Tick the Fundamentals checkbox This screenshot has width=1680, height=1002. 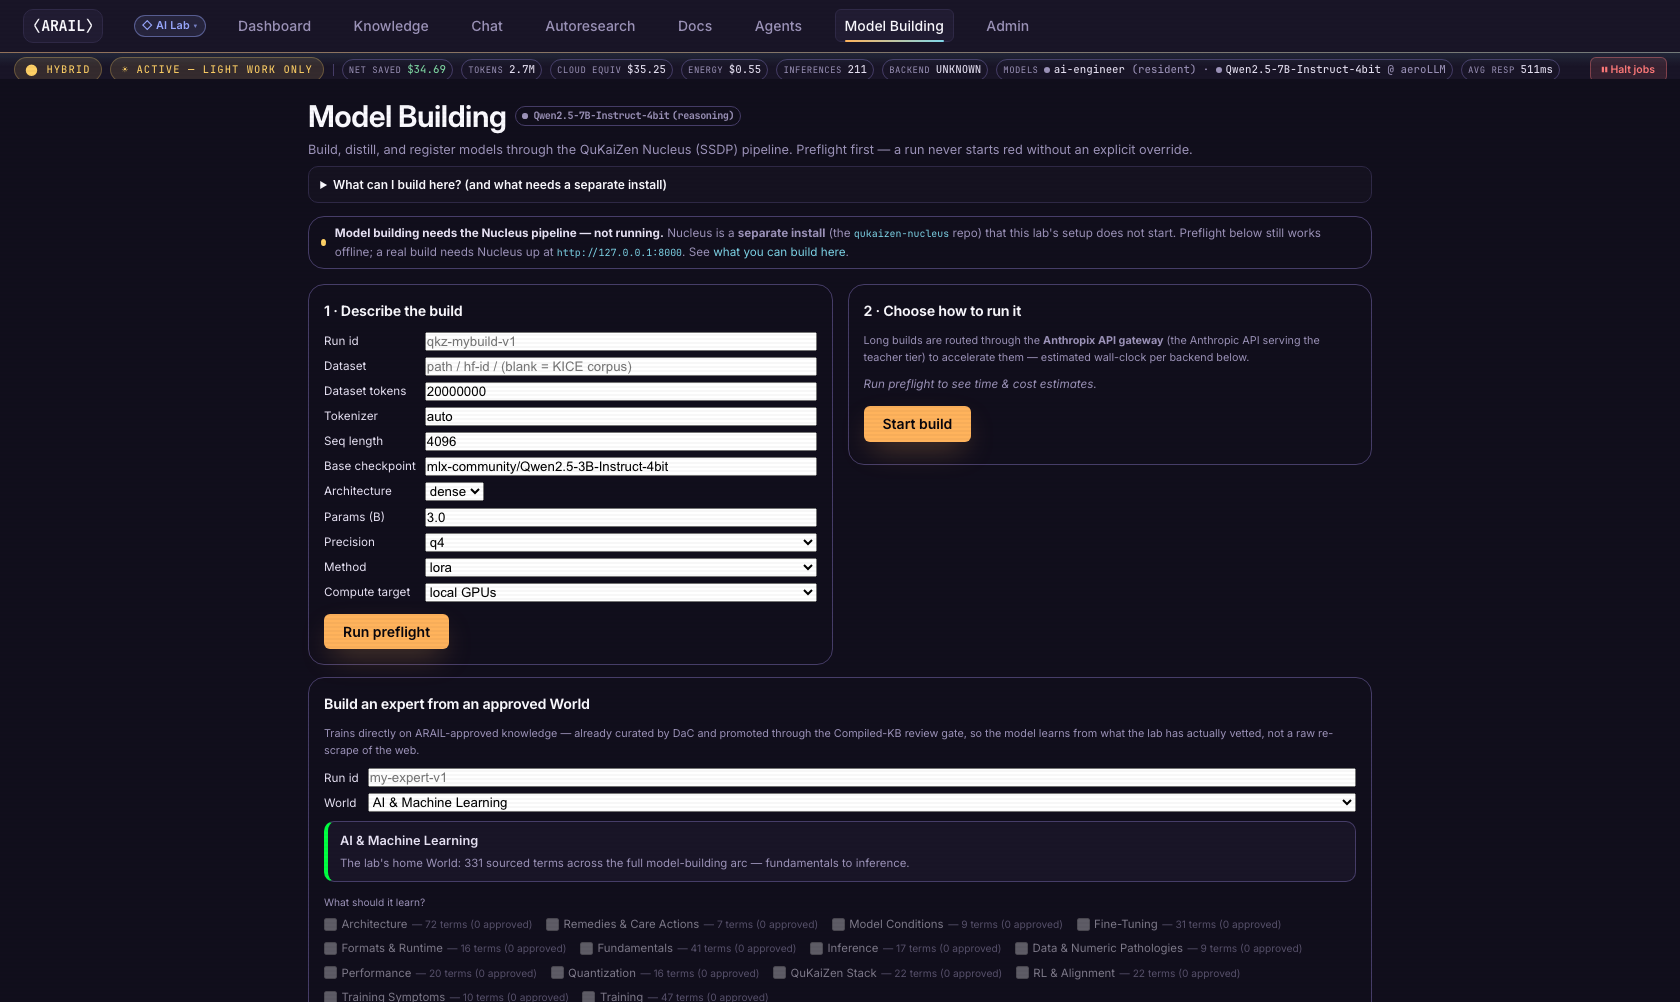[x=587, y=949]
